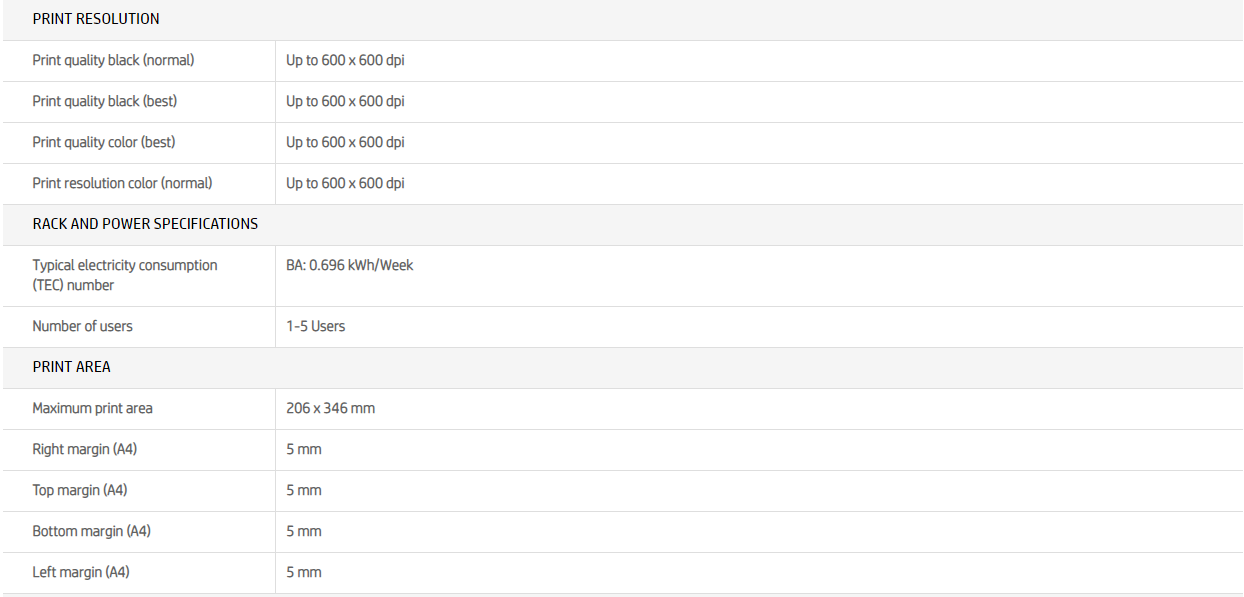The image size is (1244, 597).
Task: Click the PRINT RESOLUTION section header
Action: [96, 19]
